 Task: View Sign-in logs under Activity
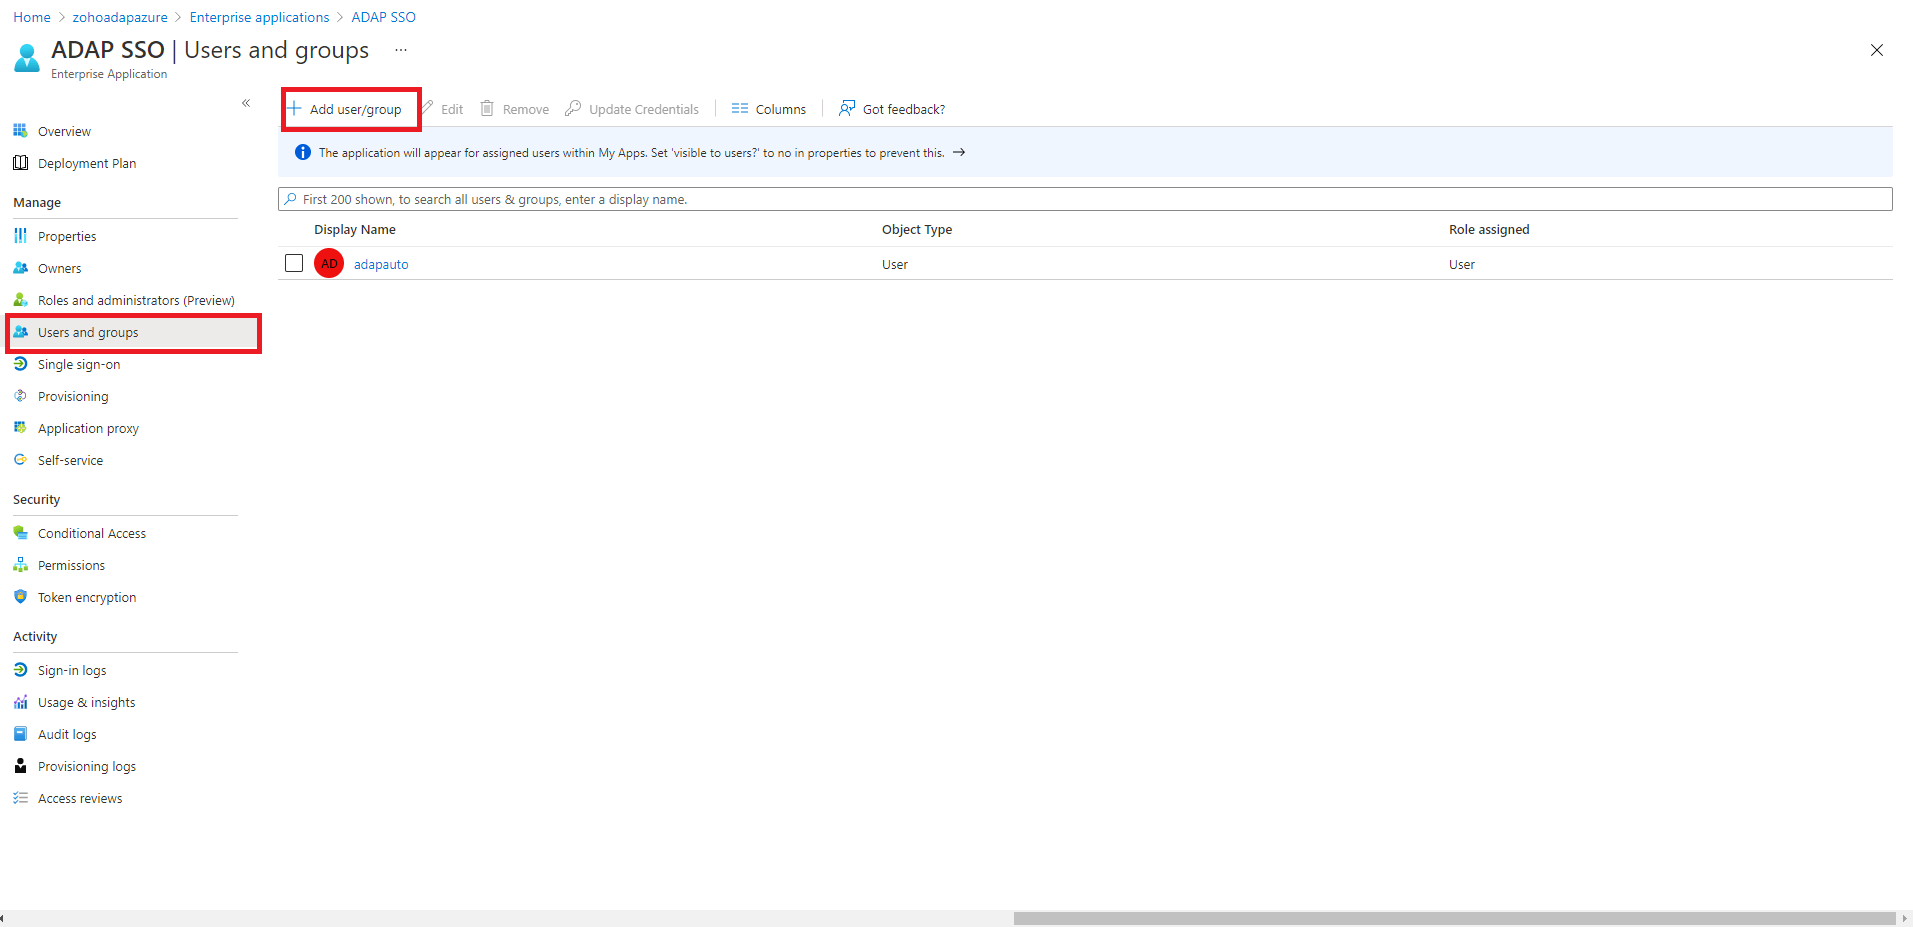(72, 670)
